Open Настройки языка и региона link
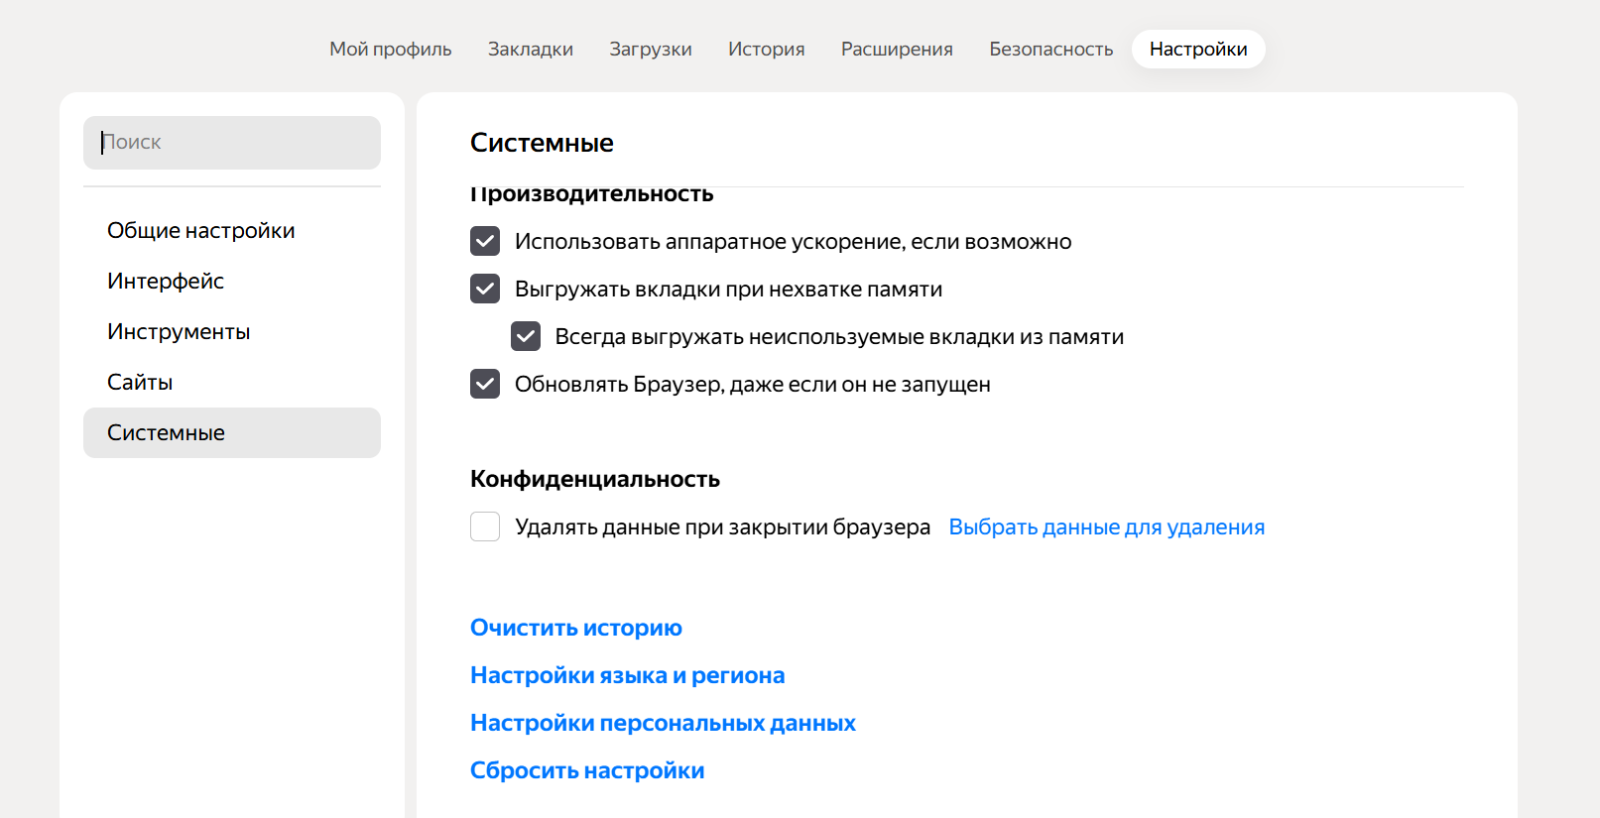 coord(627,675)
